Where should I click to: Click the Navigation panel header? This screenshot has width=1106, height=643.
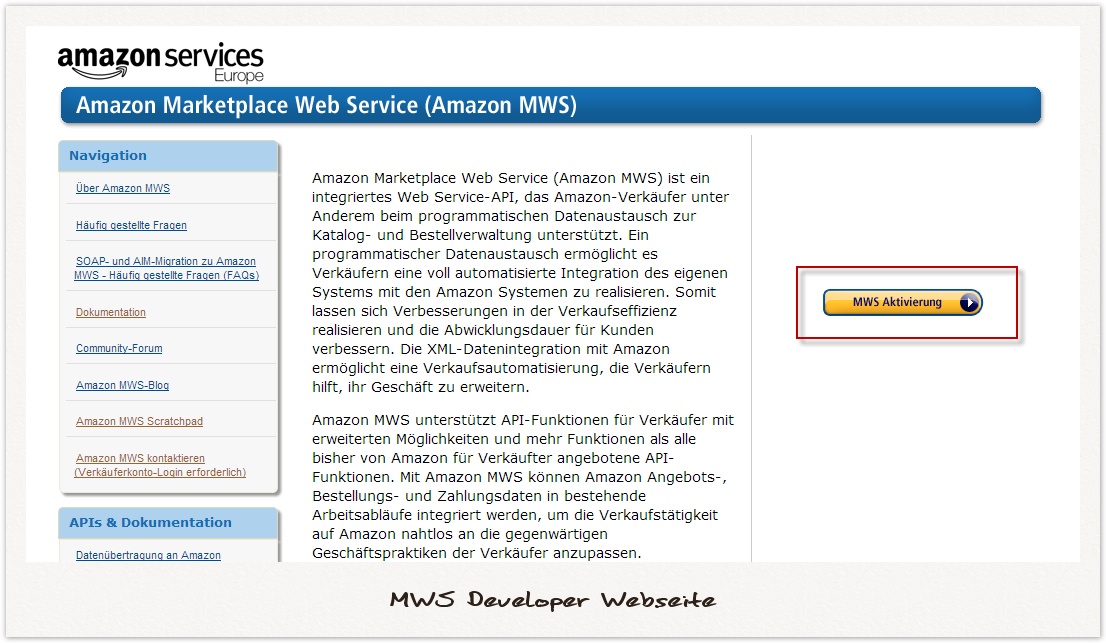click(107, 155)
